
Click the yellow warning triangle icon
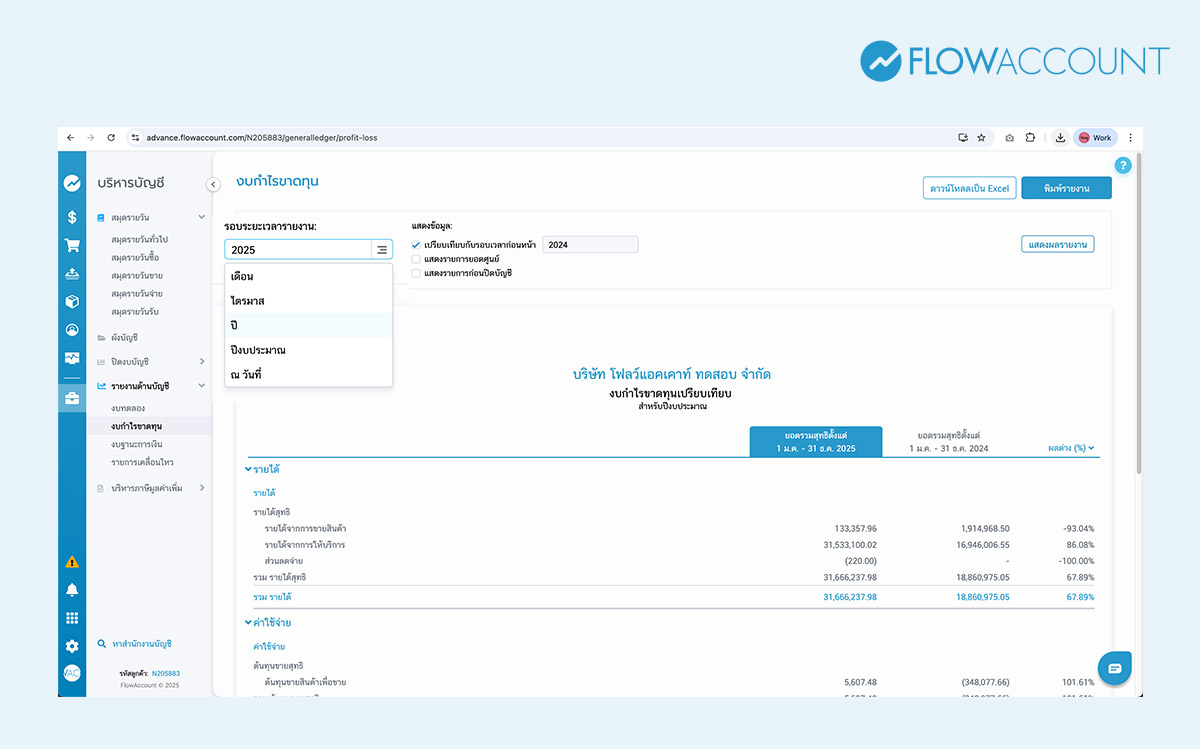(x=72, y=562)
